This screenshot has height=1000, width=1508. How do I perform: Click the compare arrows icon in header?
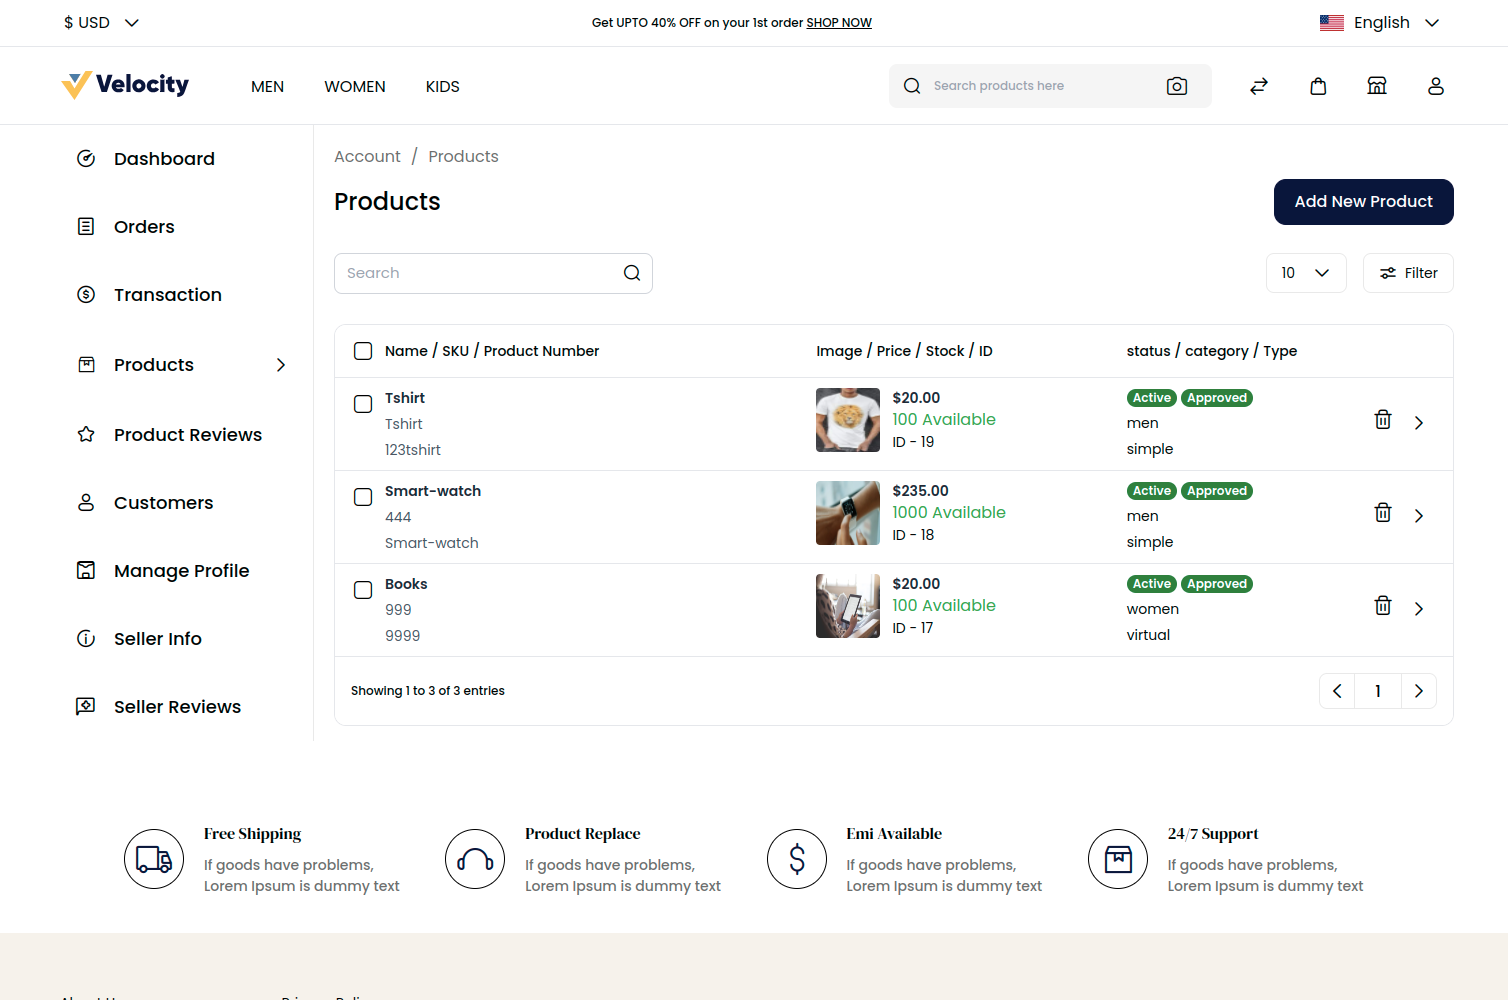(x=1258, y=86)
